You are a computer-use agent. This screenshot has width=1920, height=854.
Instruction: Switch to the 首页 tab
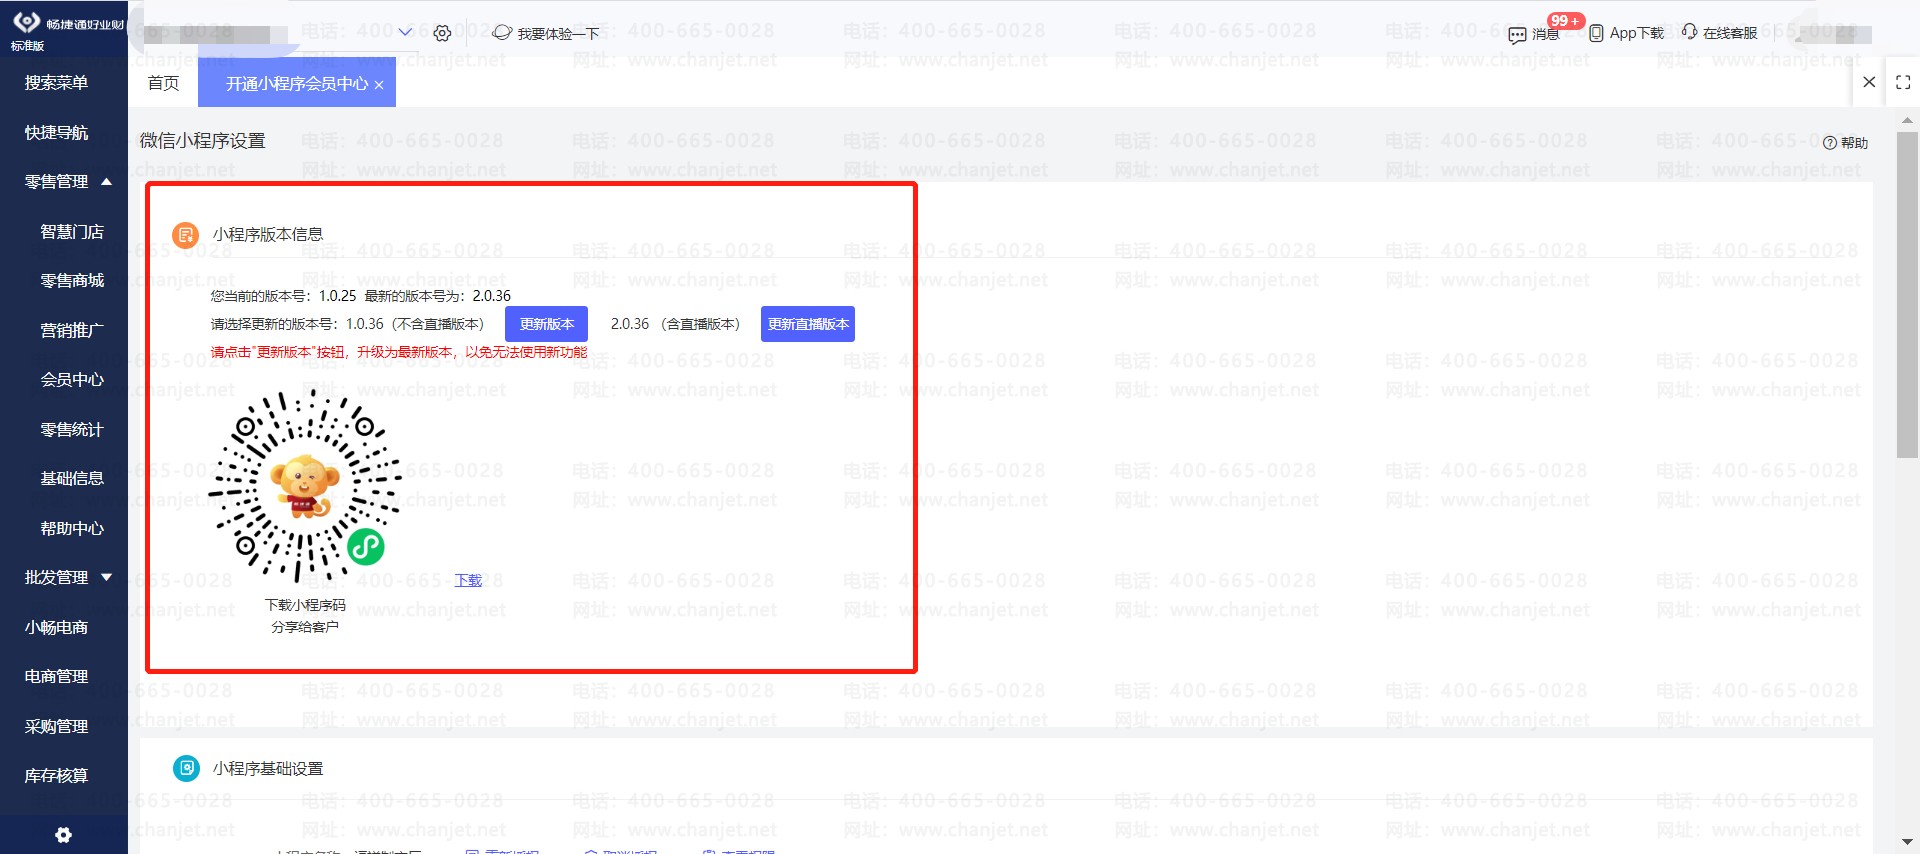click(x=163, y=83)
